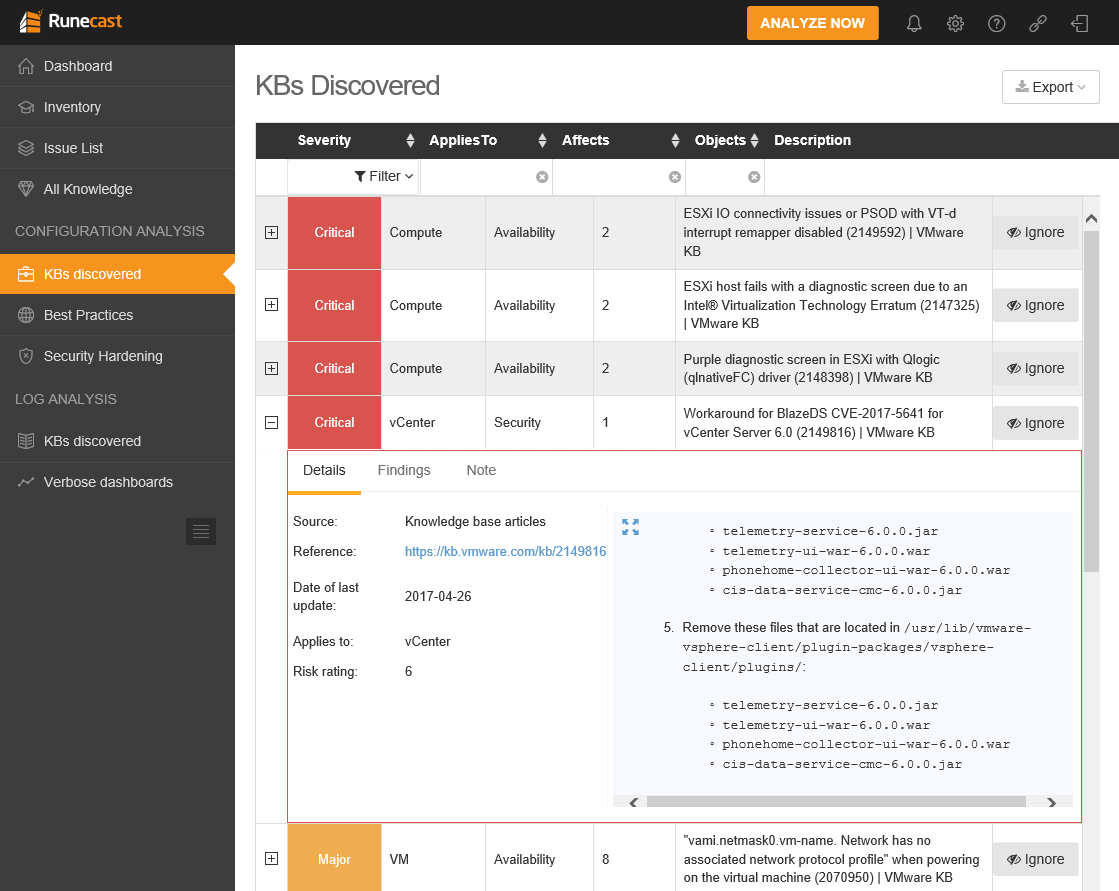
Task: Ignore the vami.netmask0 network profile KB
Action: pos(1036,860)
